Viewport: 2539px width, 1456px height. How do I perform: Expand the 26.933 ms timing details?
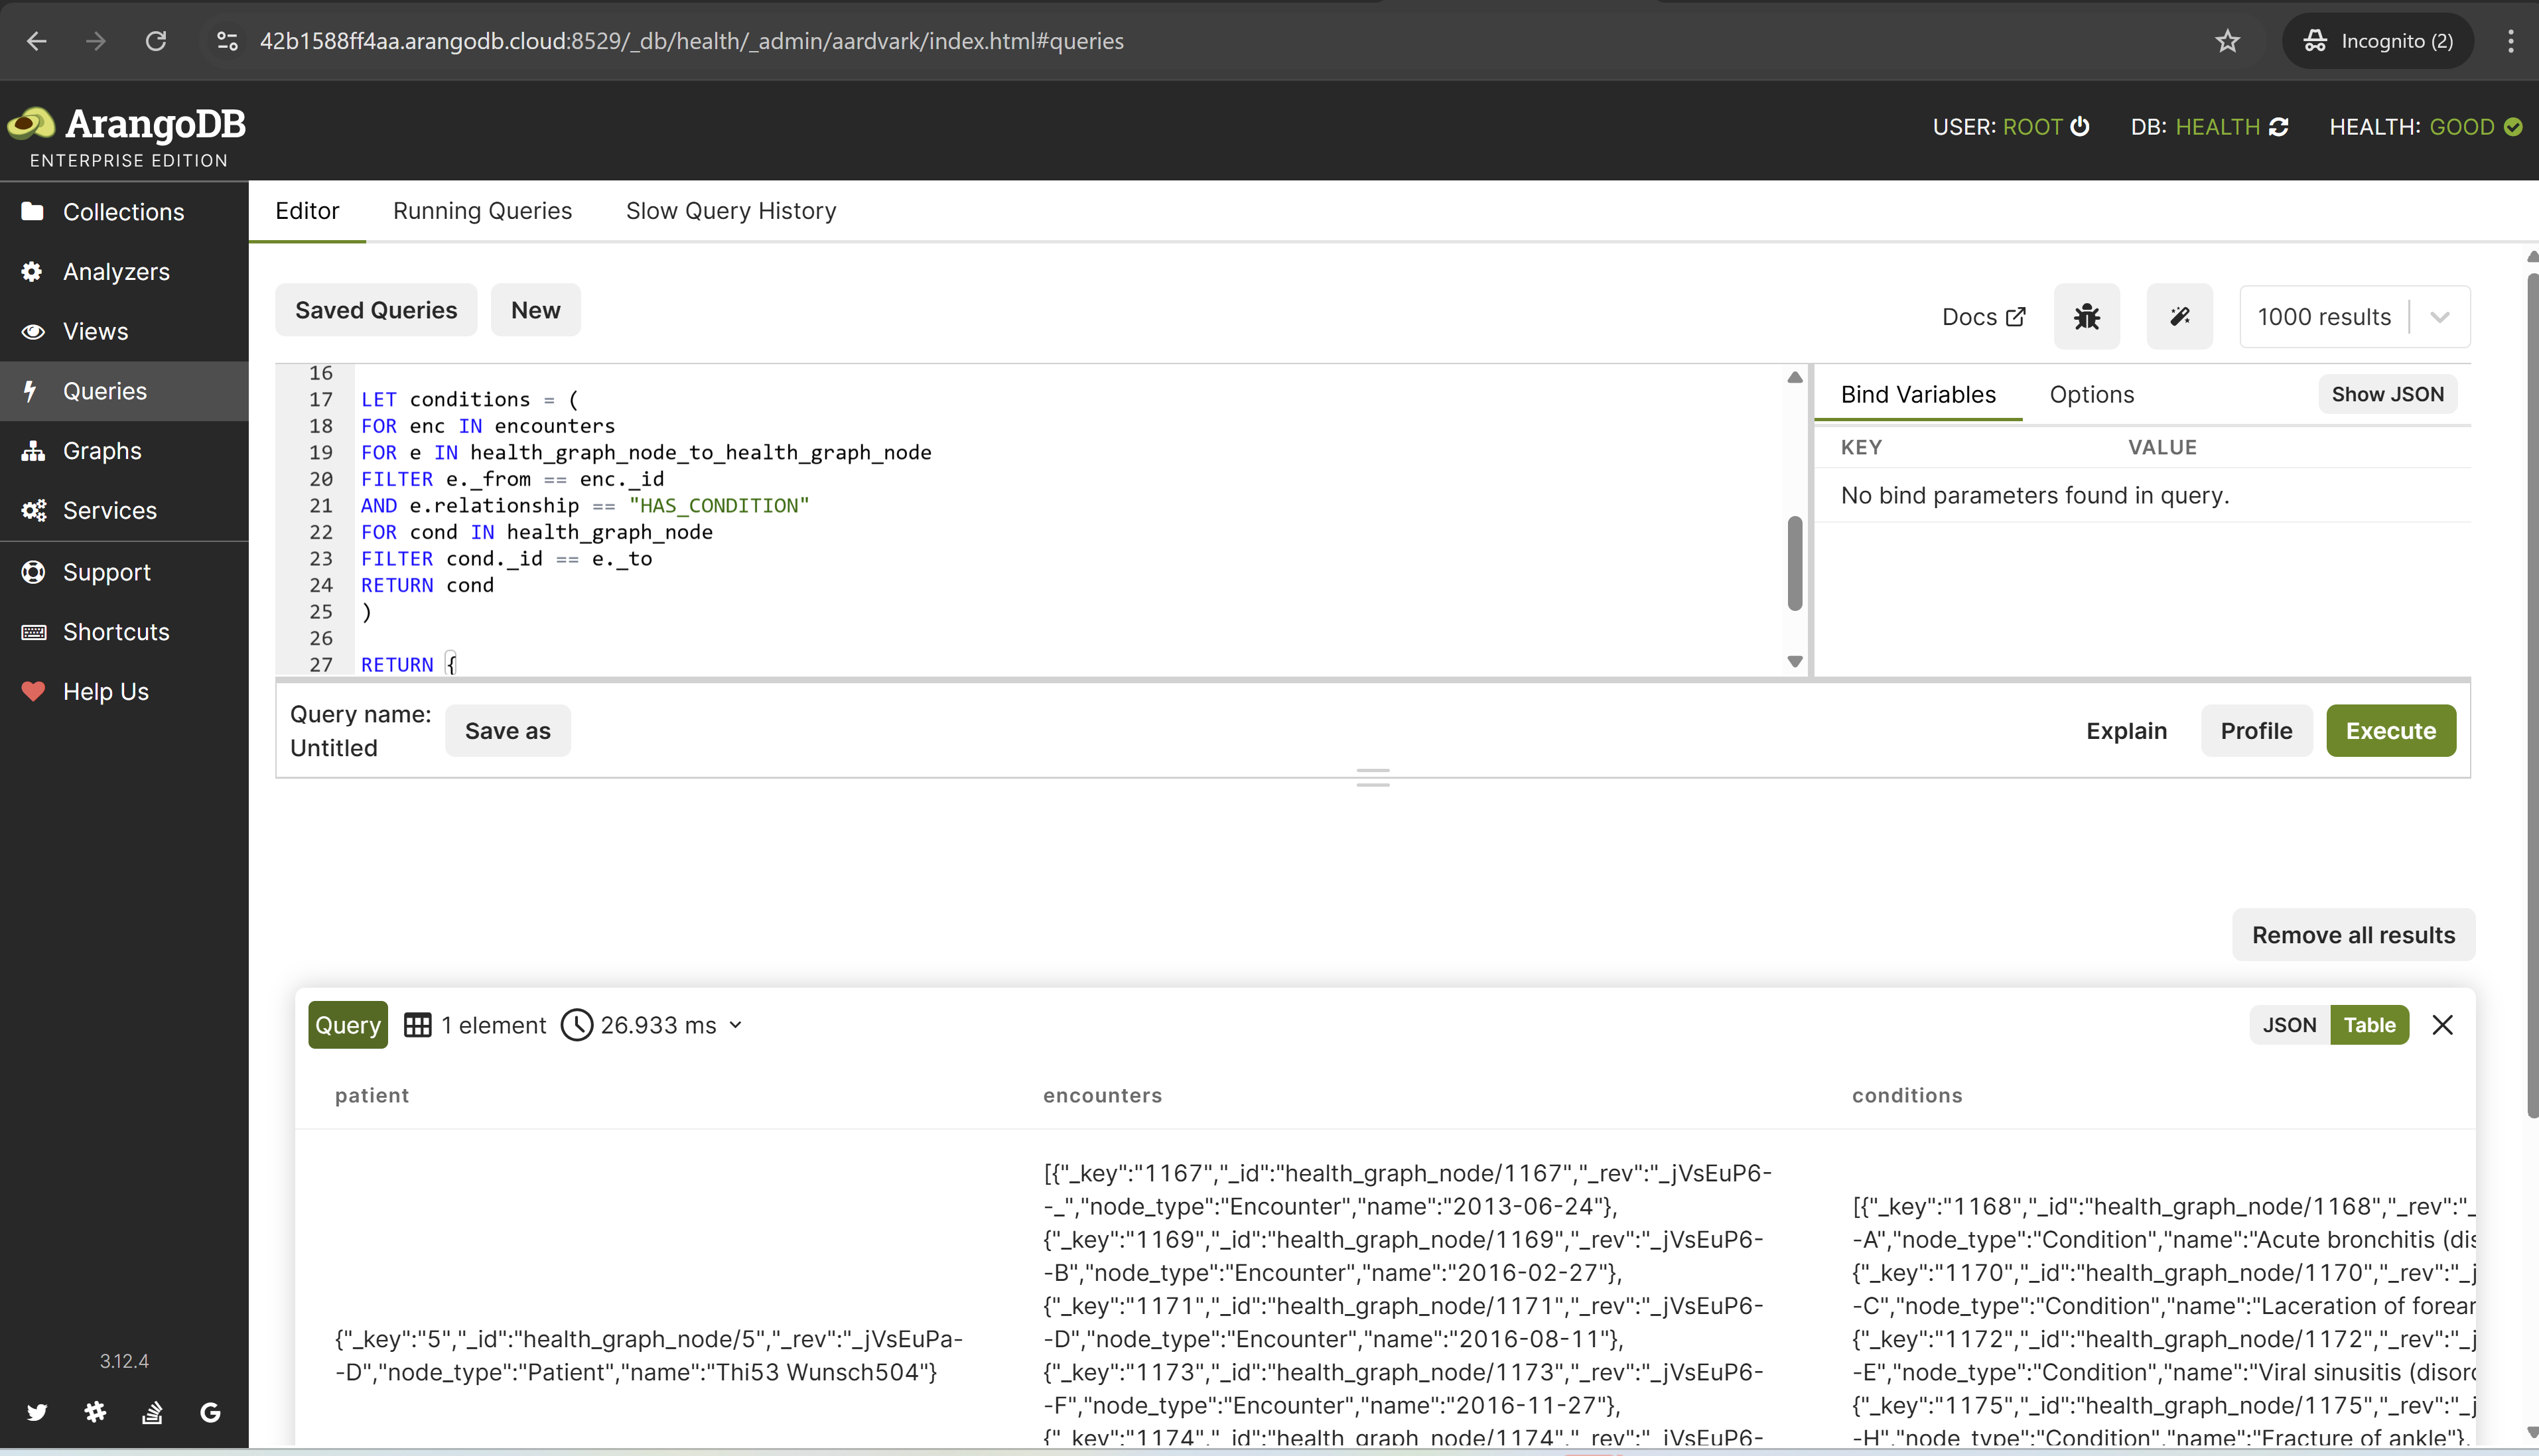736,1025
